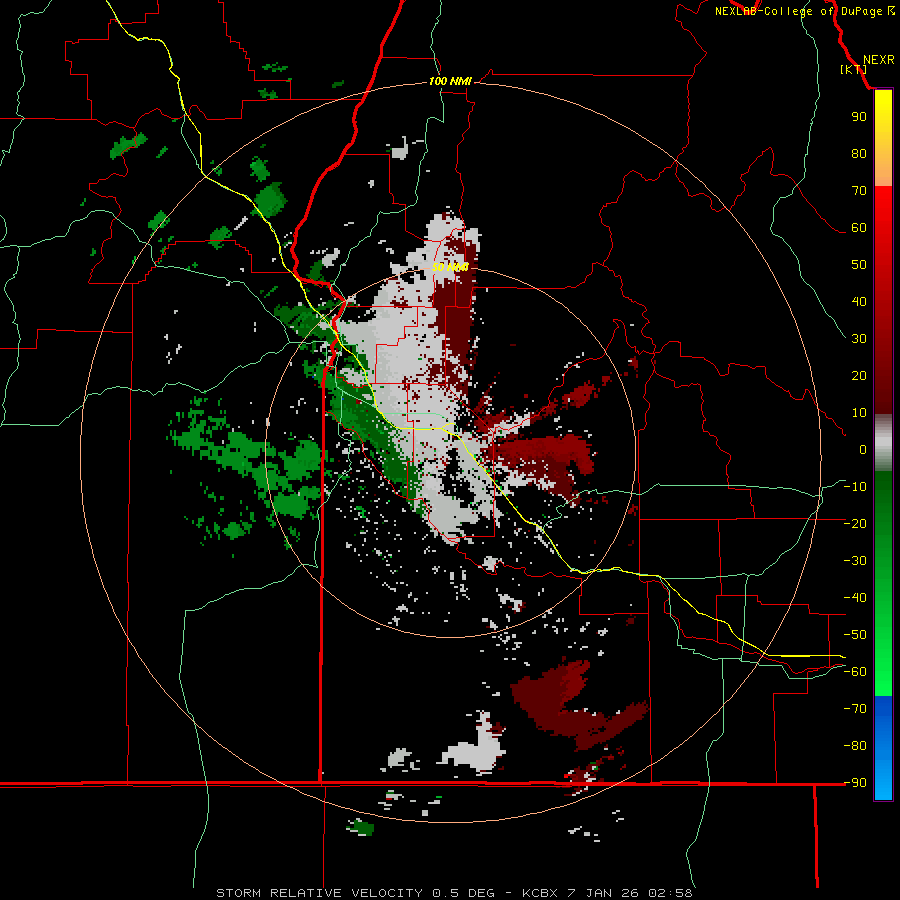The width and height of the screenshot is (900, 900).
Task: Click the 02:58 timestamp in the caption
Action: point(670,893)
